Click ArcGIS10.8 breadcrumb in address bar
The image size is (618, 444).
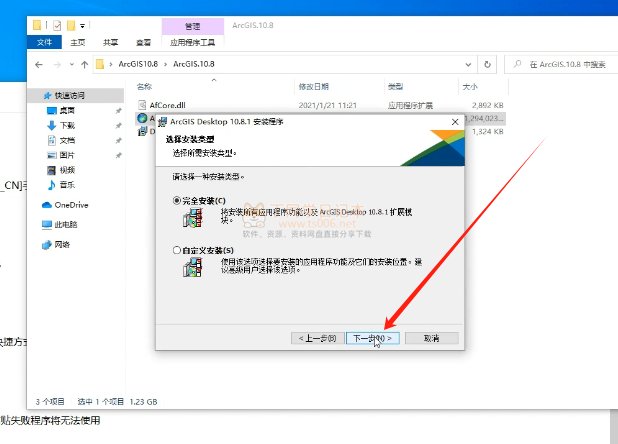point(138,64)
